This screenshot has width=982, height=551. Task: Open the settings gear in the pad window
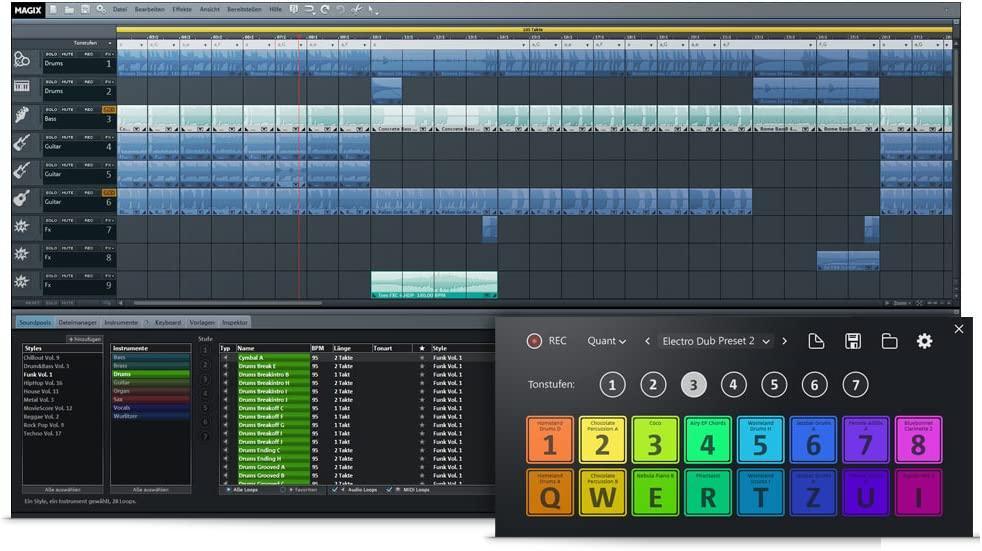[924, 341]
